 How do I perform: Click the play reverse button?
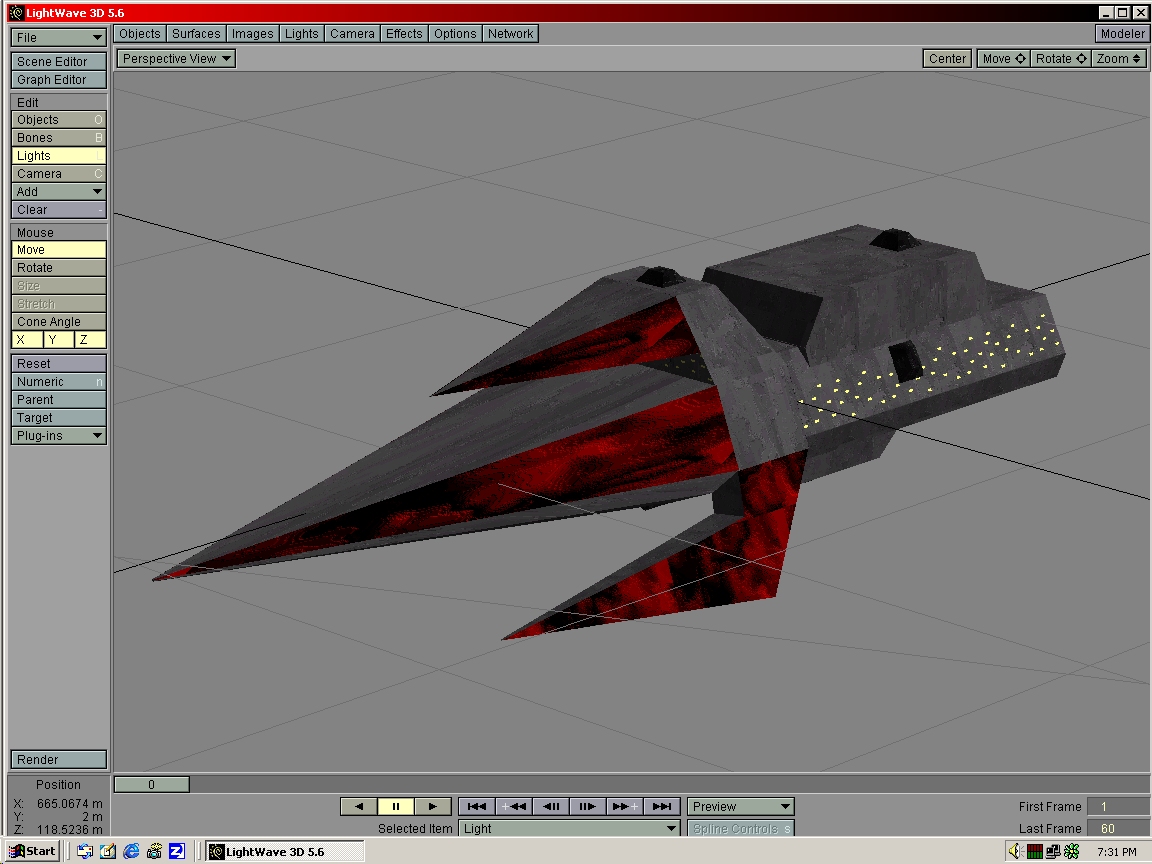pyautogui.click(x=359, y=806)
